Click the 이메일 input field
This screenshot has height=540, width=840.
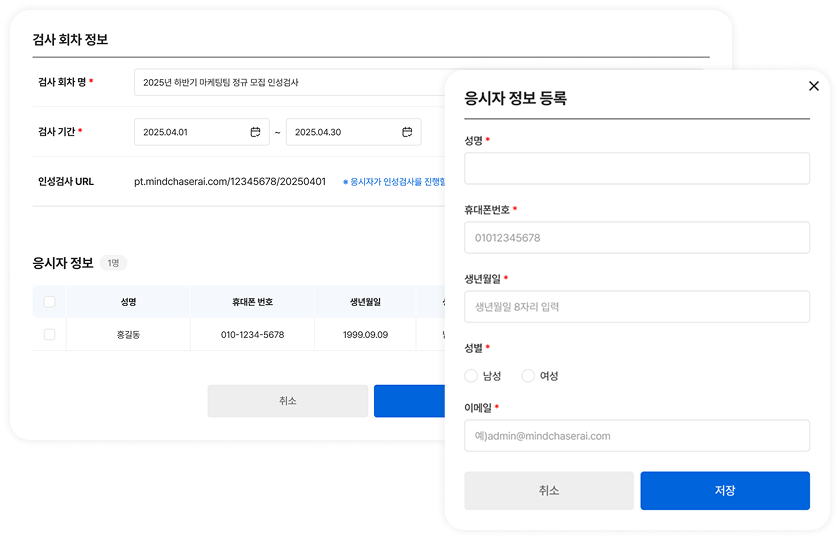pos(636,436)
